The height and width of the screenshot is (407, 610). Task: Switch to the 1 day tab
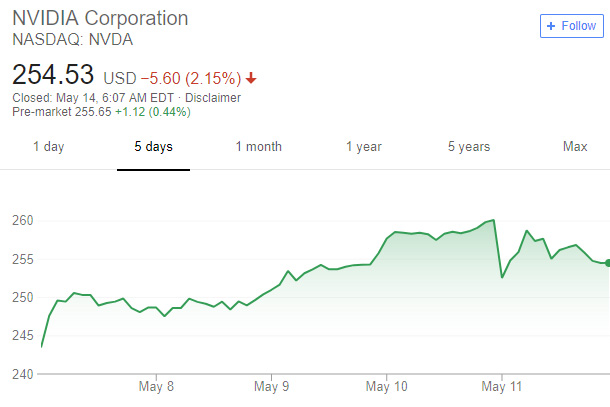point(48,147)
